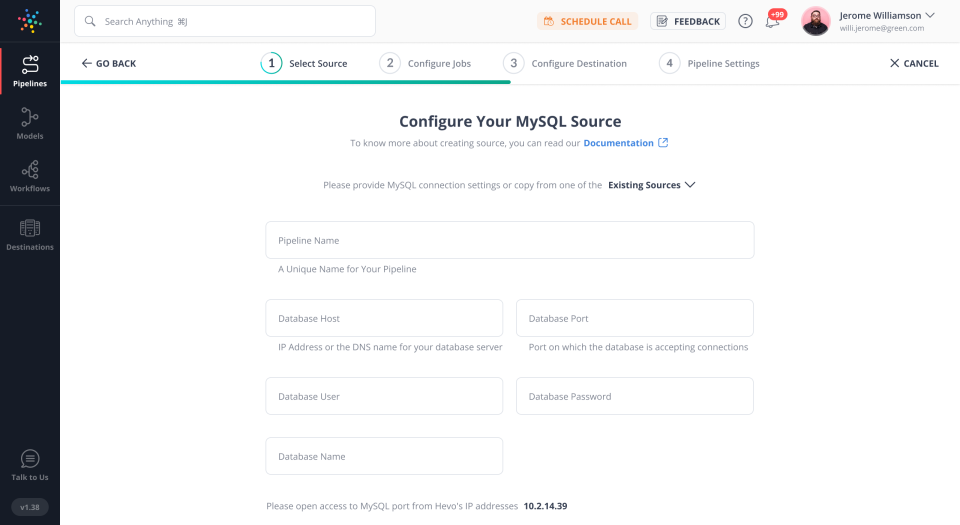960x525 pixels.
Task: Click Go Back
Action: (x=109, y=64)
